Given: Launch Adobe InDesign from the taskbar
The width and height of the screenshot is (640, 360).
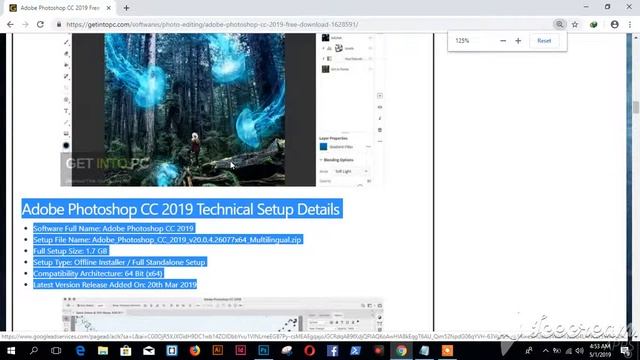Looking at the screenshot, I should (x=240, y=351).
